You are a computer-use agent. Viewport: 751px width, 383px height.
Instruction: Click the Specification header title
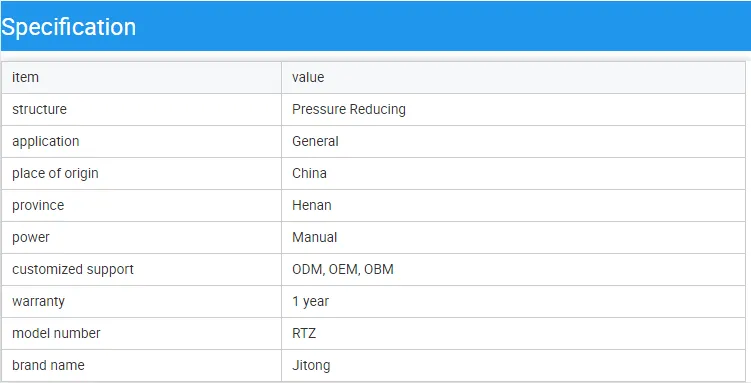tap(68, 27)
